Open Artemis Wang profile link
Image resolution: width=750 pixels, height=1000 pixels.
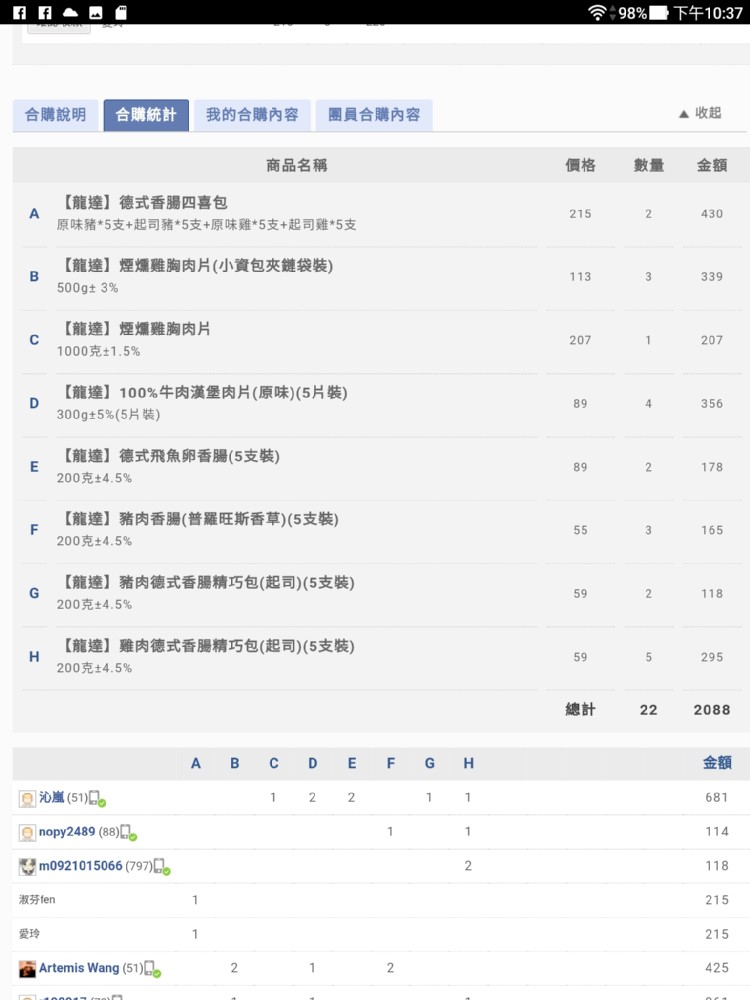79,968
